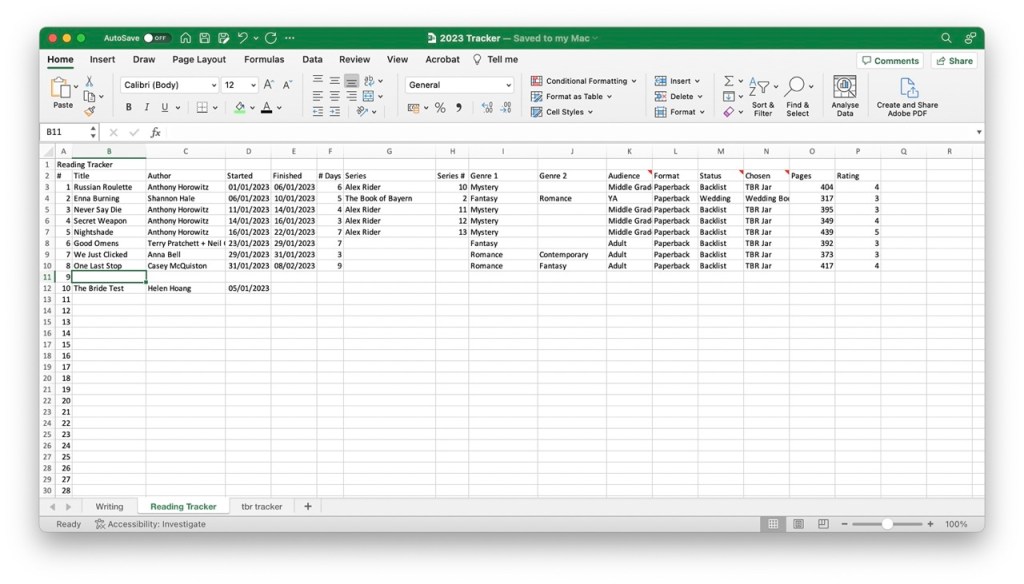Viewport: 1024px width, 584px height.
Task: Expand the Conditional Formatting menu
Action: 584,81
